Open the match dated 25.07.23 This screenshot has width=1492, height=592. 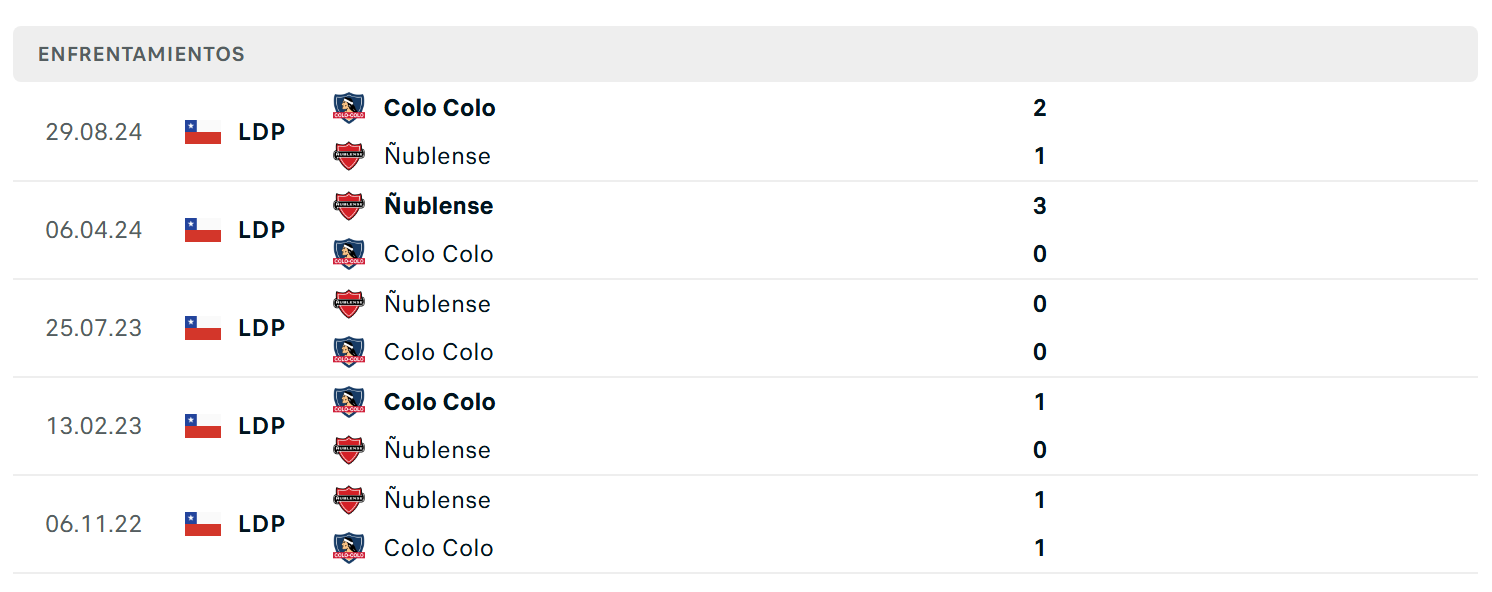tap(745, 328)
